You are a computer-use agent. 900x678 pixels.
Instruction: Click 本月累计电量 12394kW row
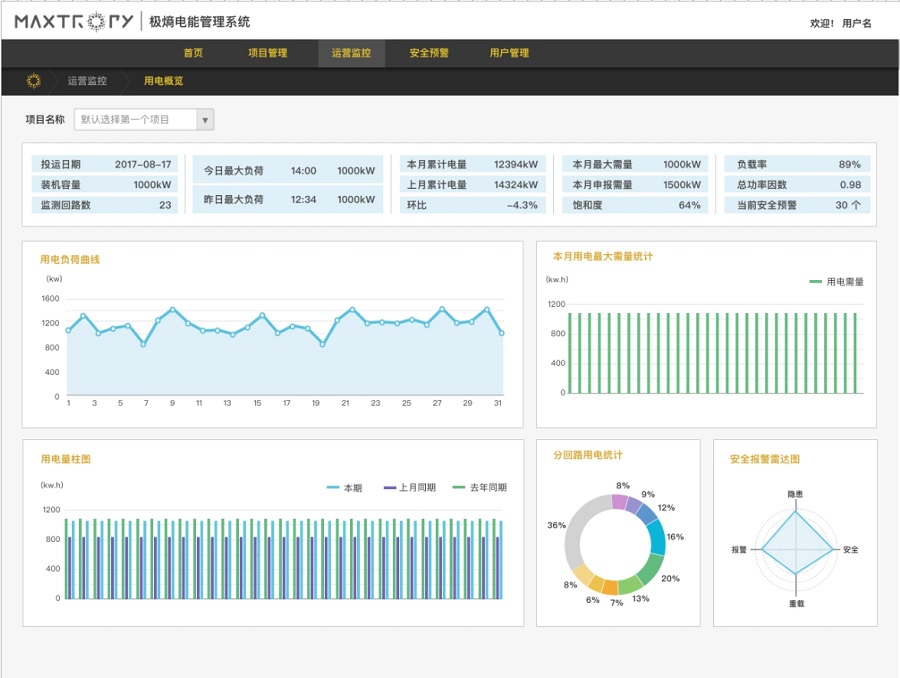click(x=472, y=164)
